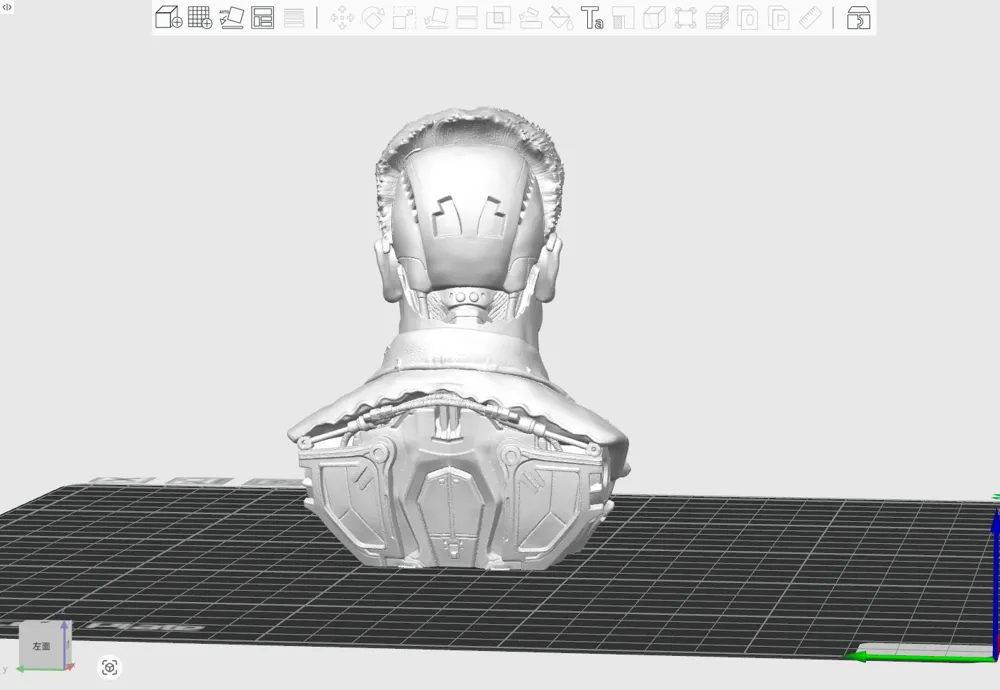Select the ruler Measure tool
The width and height of the screenshot is (1000, 690).
(x=810, y=18)
